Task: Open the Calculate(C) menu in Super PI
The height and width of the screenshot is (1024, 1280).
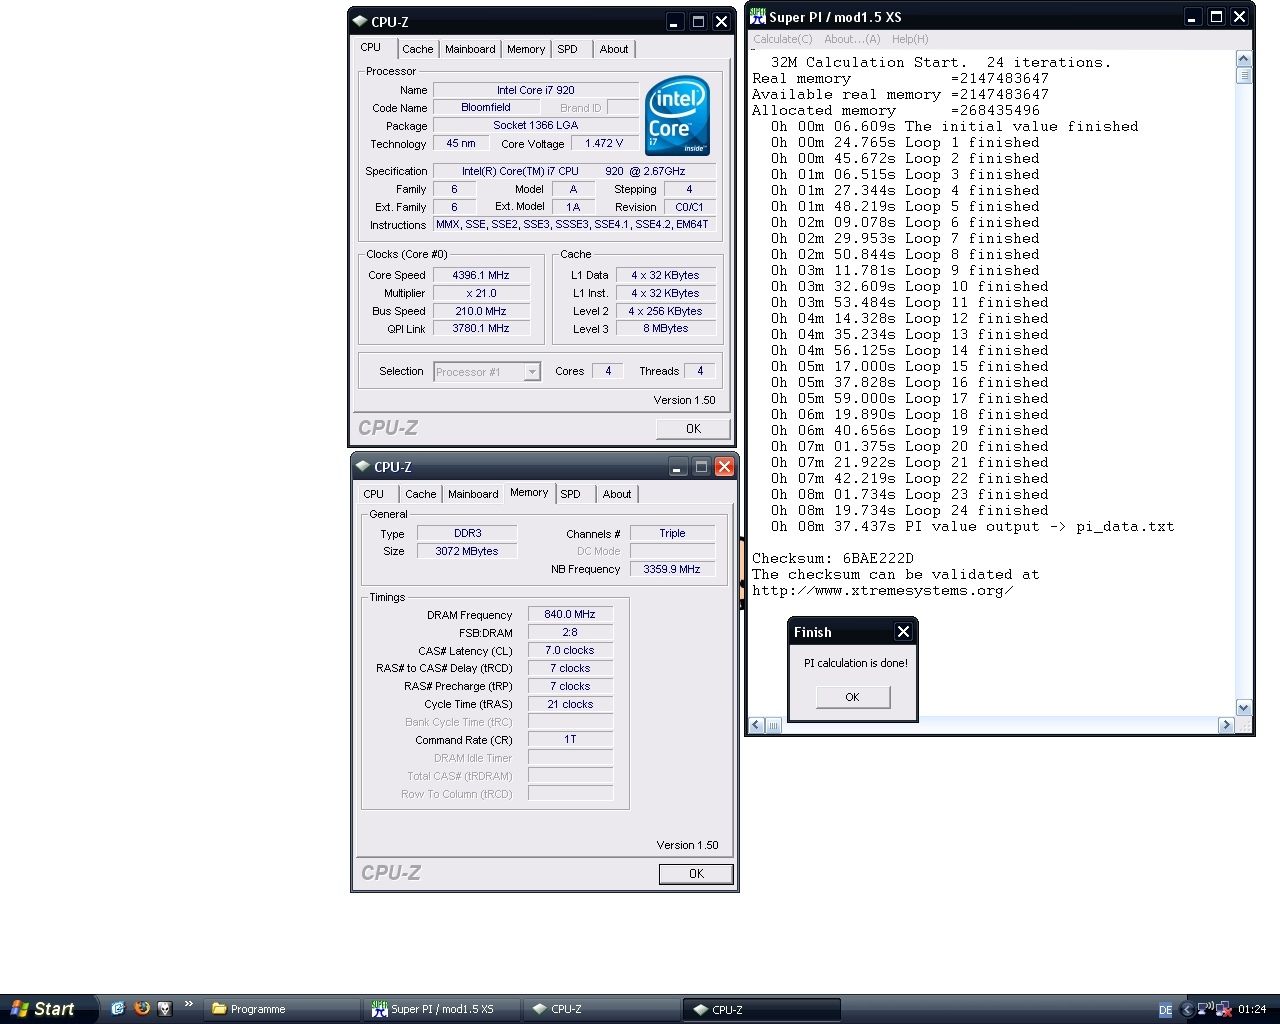Action: pos(782,39)
